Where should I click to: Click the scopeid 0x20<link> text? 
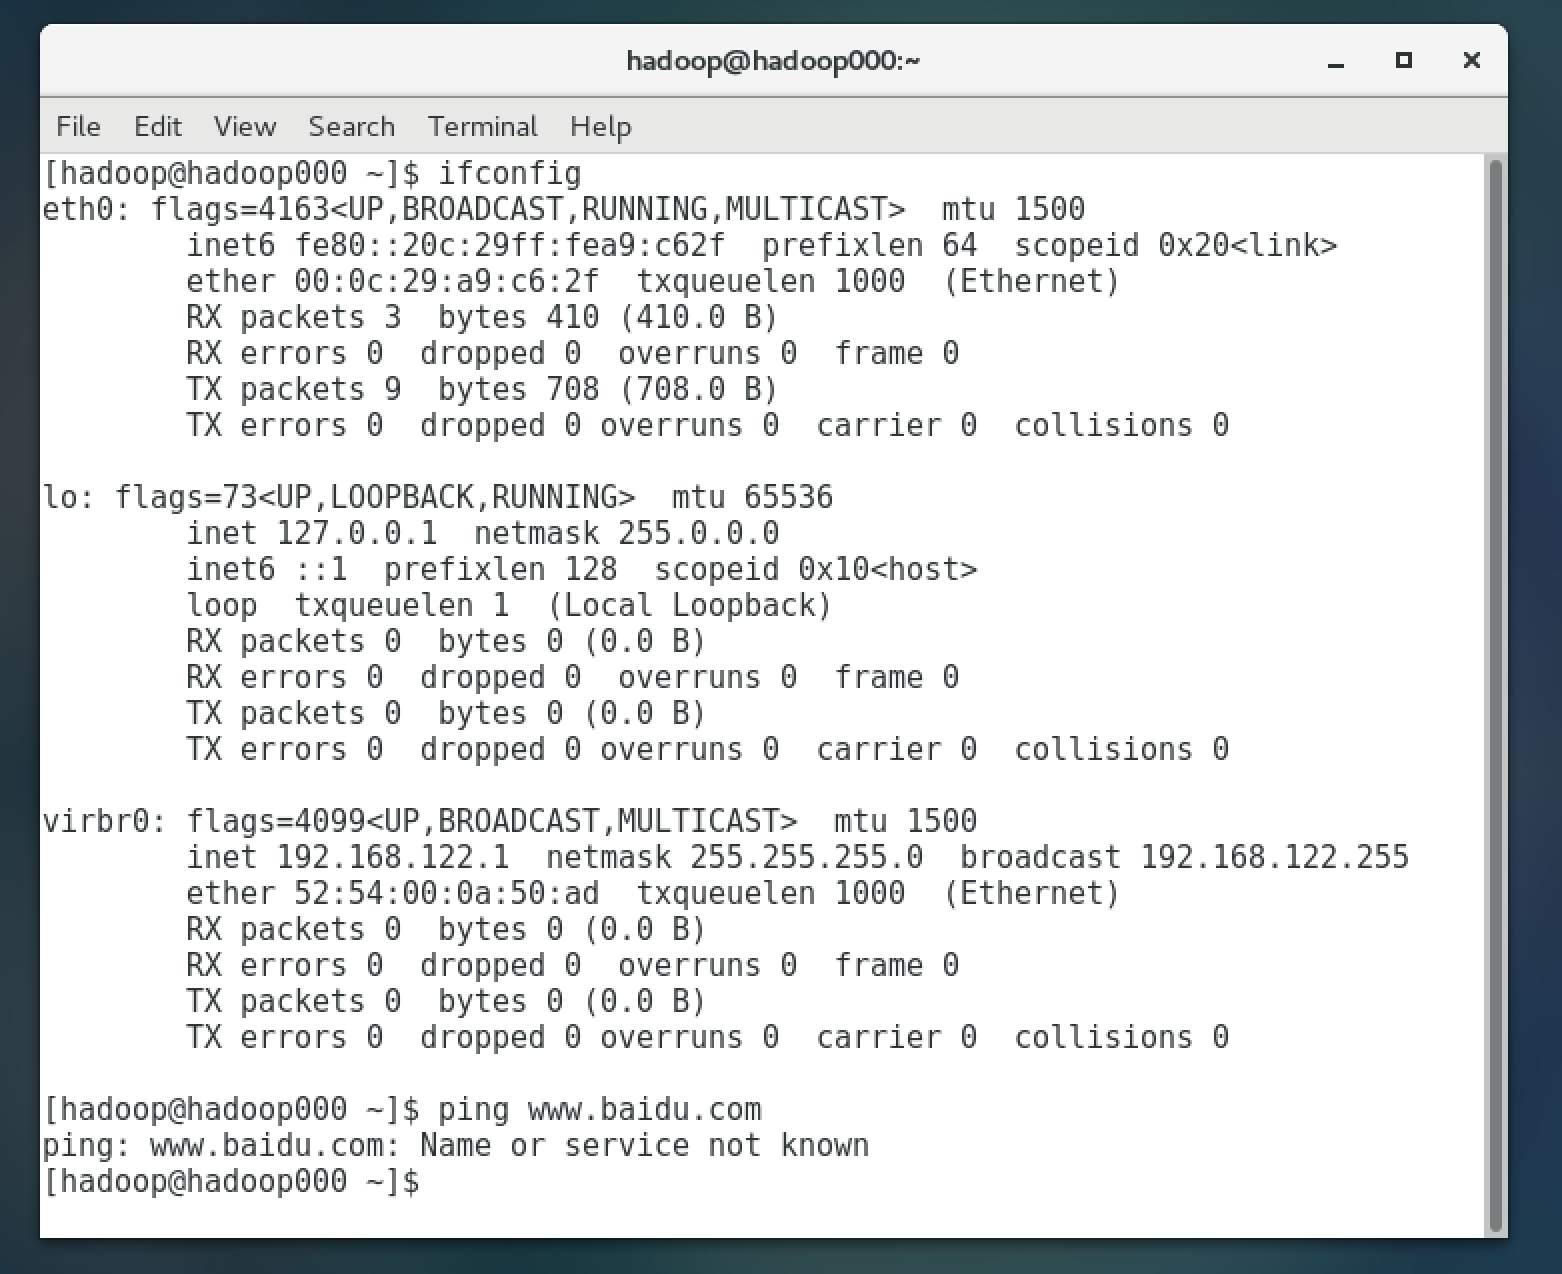[x=1176, y=245]
